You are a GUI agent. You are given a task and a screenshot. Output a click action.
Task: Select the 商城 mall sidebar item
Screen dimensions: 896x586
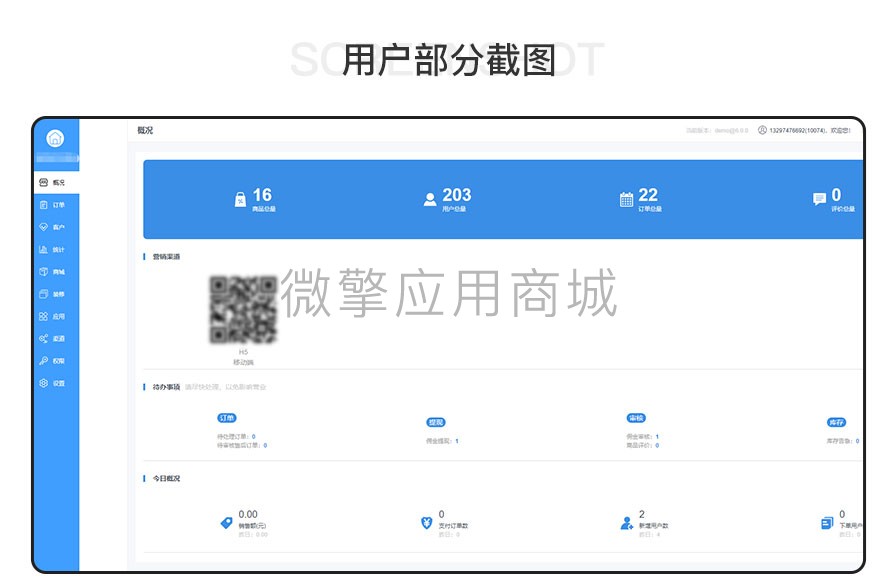coord(56,272)
